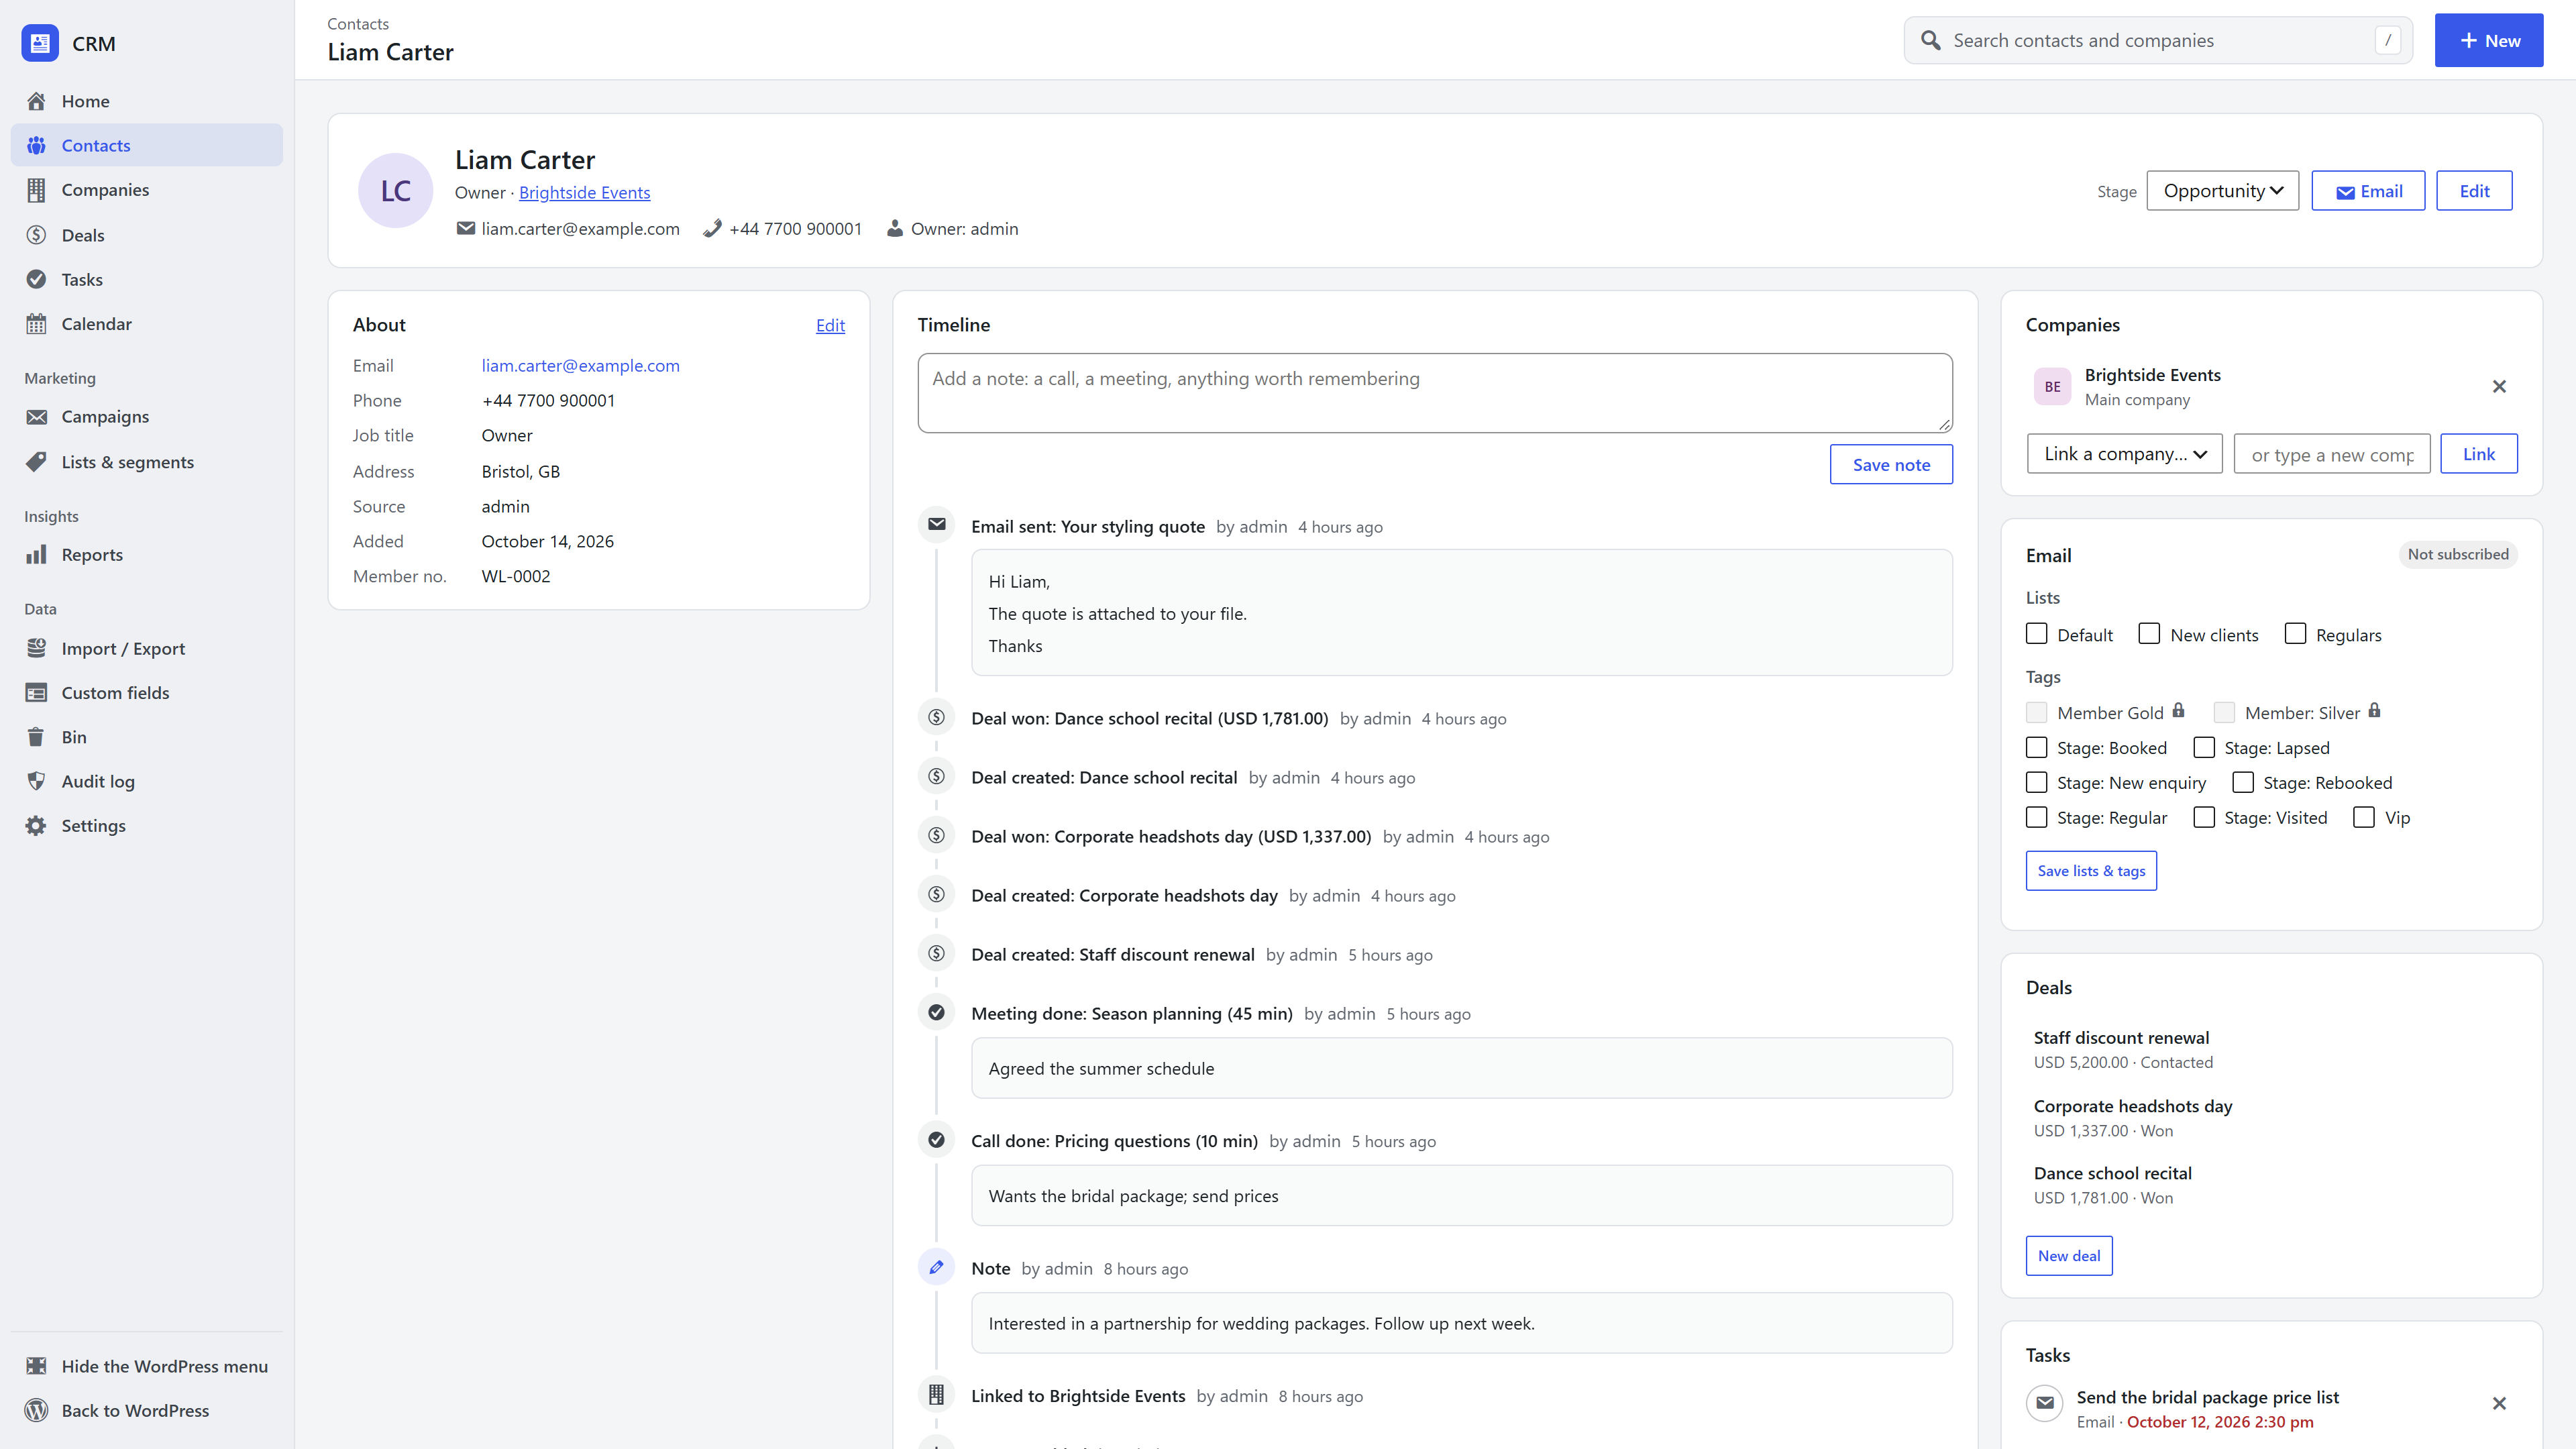Focus the timeline note text area
The height and width of the screenshot is (1449, 2576).
point(1435,393)
